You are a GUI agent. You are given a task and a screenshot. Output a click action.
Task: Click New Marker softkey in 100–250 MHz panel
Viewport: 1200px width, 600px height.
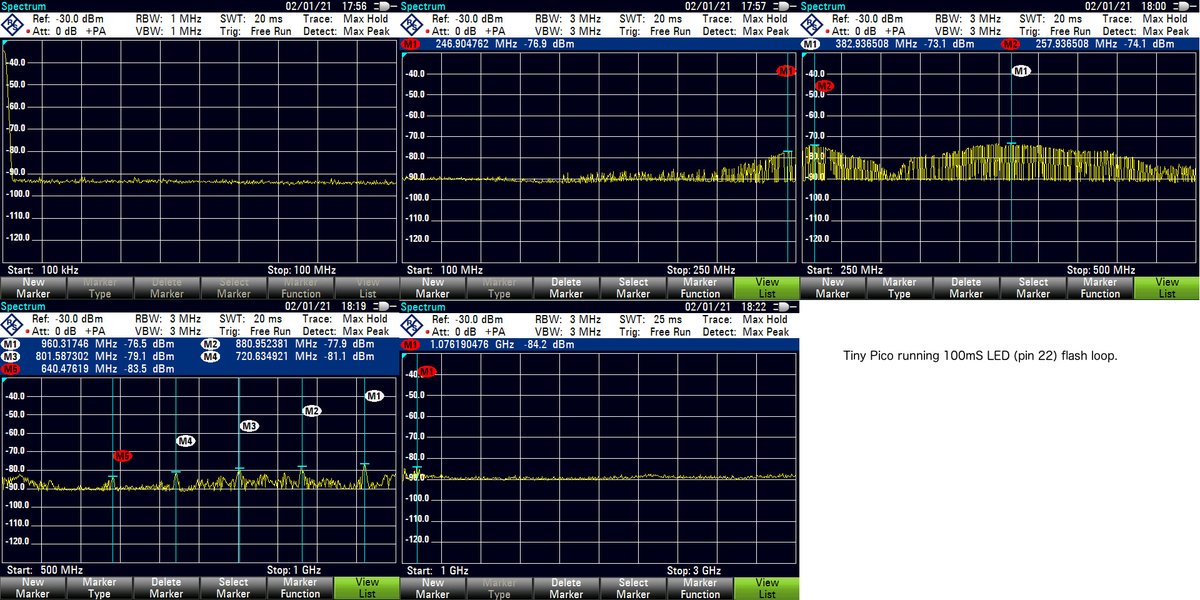[432, 288]
